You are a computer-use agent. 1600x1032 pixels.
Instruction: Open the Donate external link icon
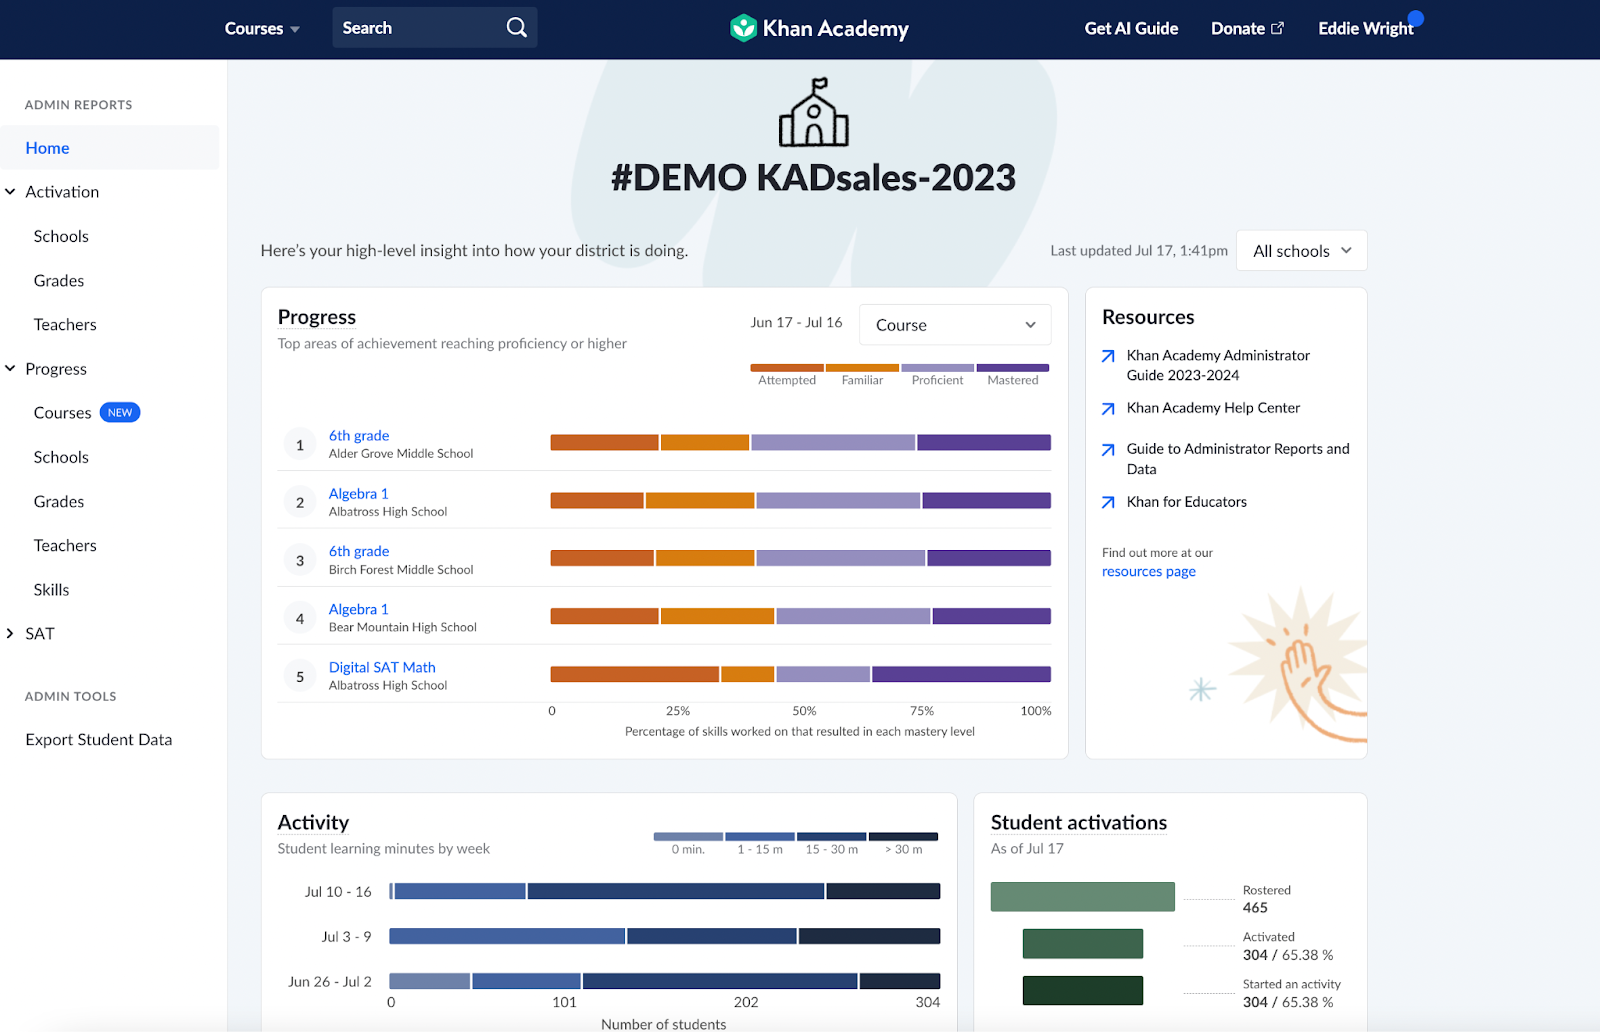tap(1277, 28)
